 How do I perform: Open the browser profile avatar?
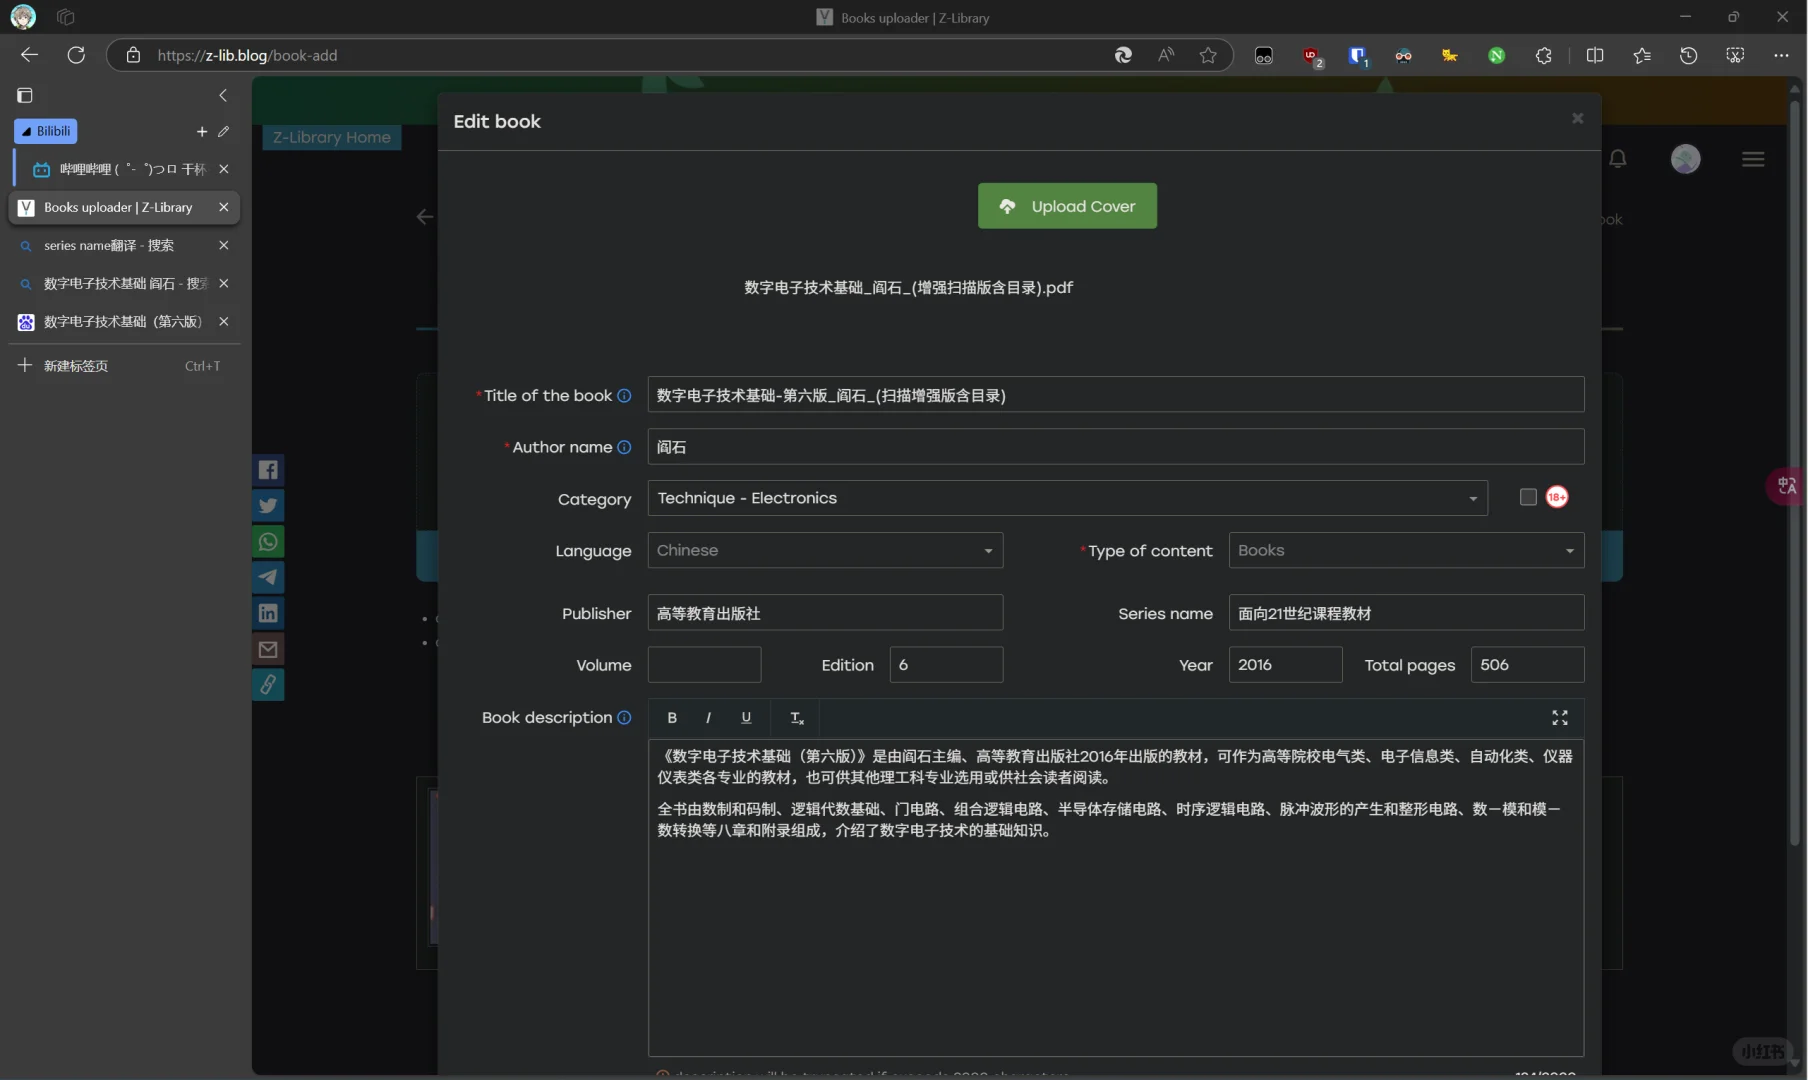(x=23, y=17)
